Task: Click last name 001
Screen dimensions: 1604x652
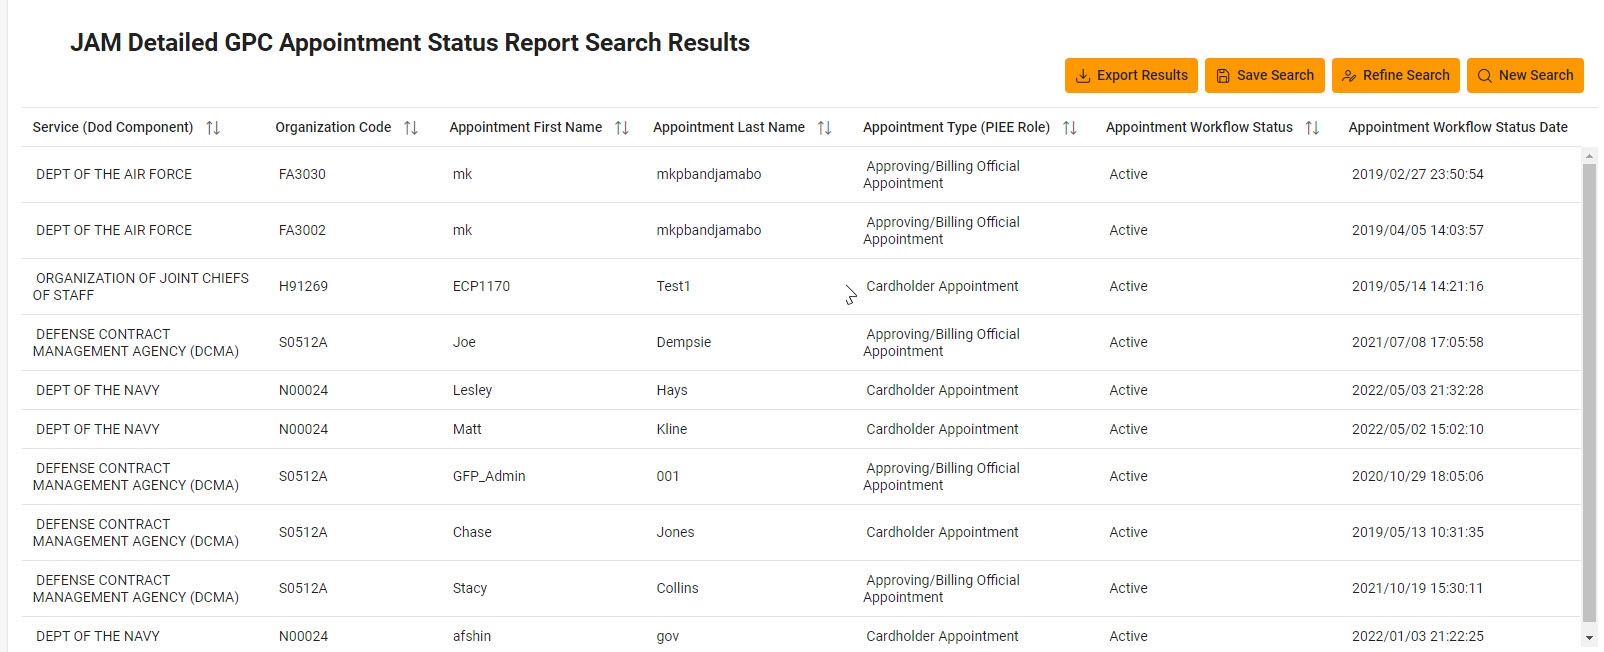Action: [668, 476]
